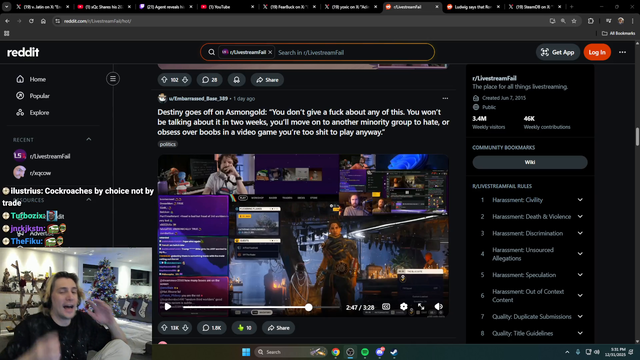This screenshot has height=360, width=640.
Task: Open Popular in the sidebar
Action: [x=39, y=96]
